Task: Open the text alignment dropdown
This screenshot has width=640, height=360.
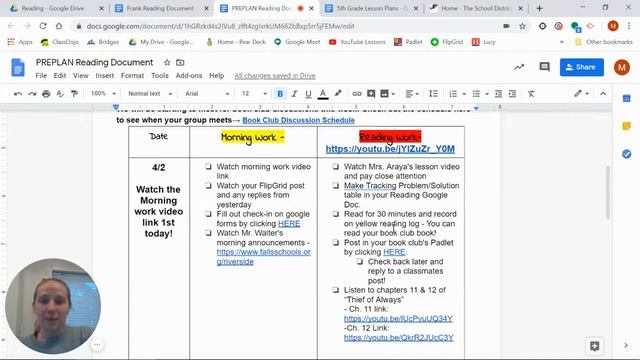Action: [412, 94]
